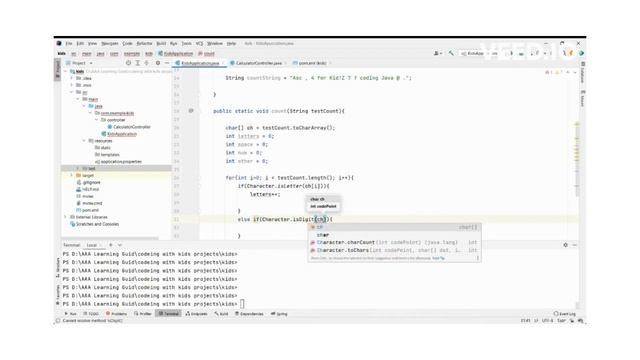This screenshot has height=360, width=640.
Task: Collapse the com.example.kids package
Action: [x=90, y=113]
